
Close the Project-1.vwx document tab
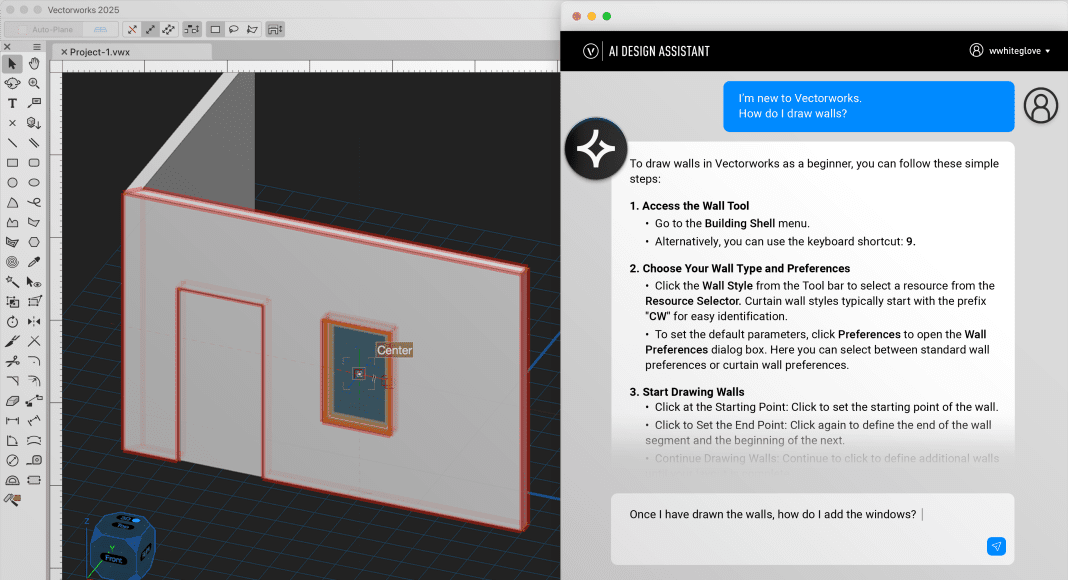tap(65, 52)
